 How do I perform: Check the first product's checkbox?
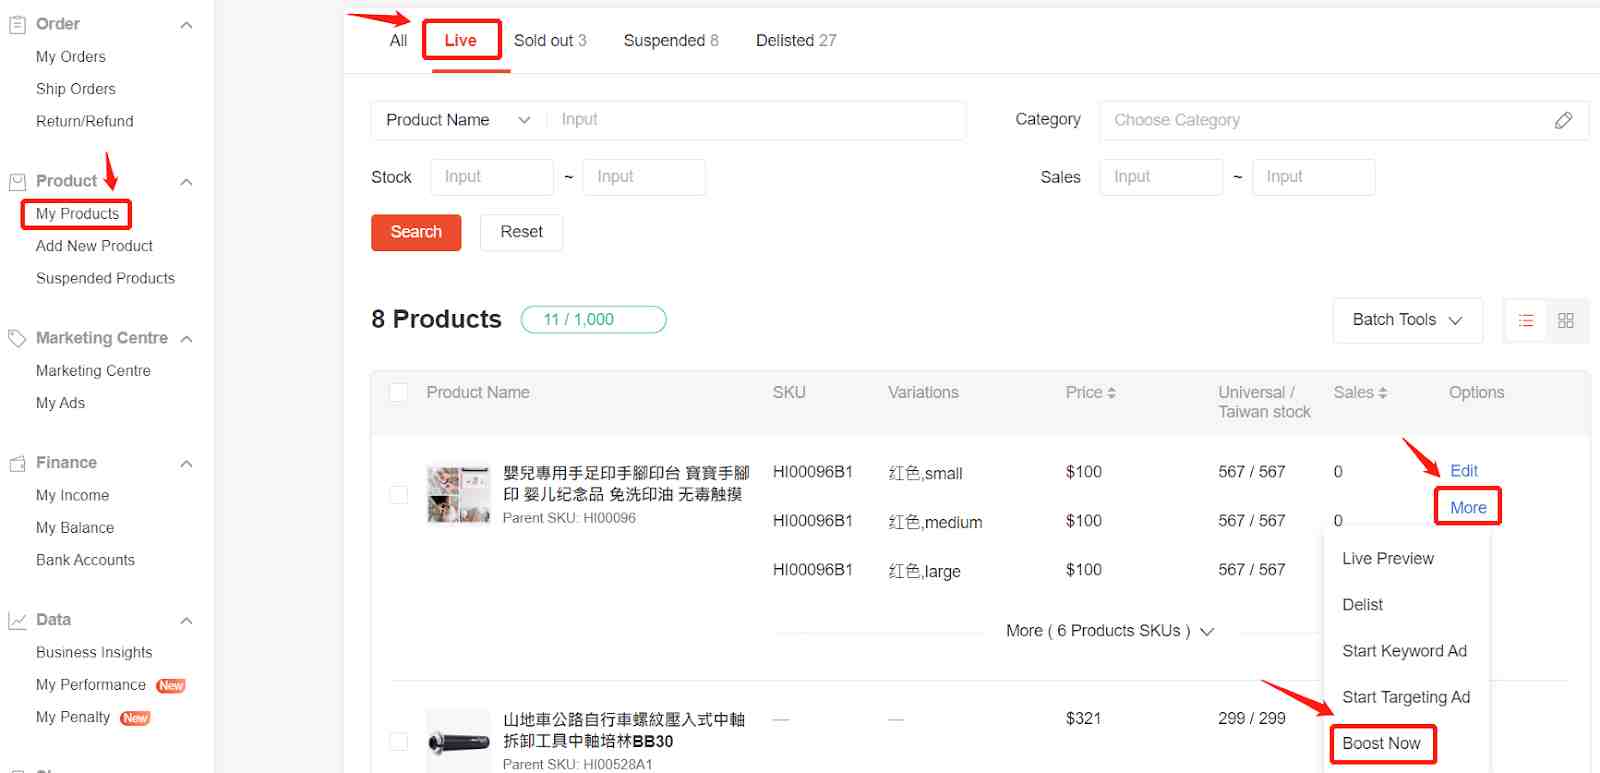pos(399,495)
